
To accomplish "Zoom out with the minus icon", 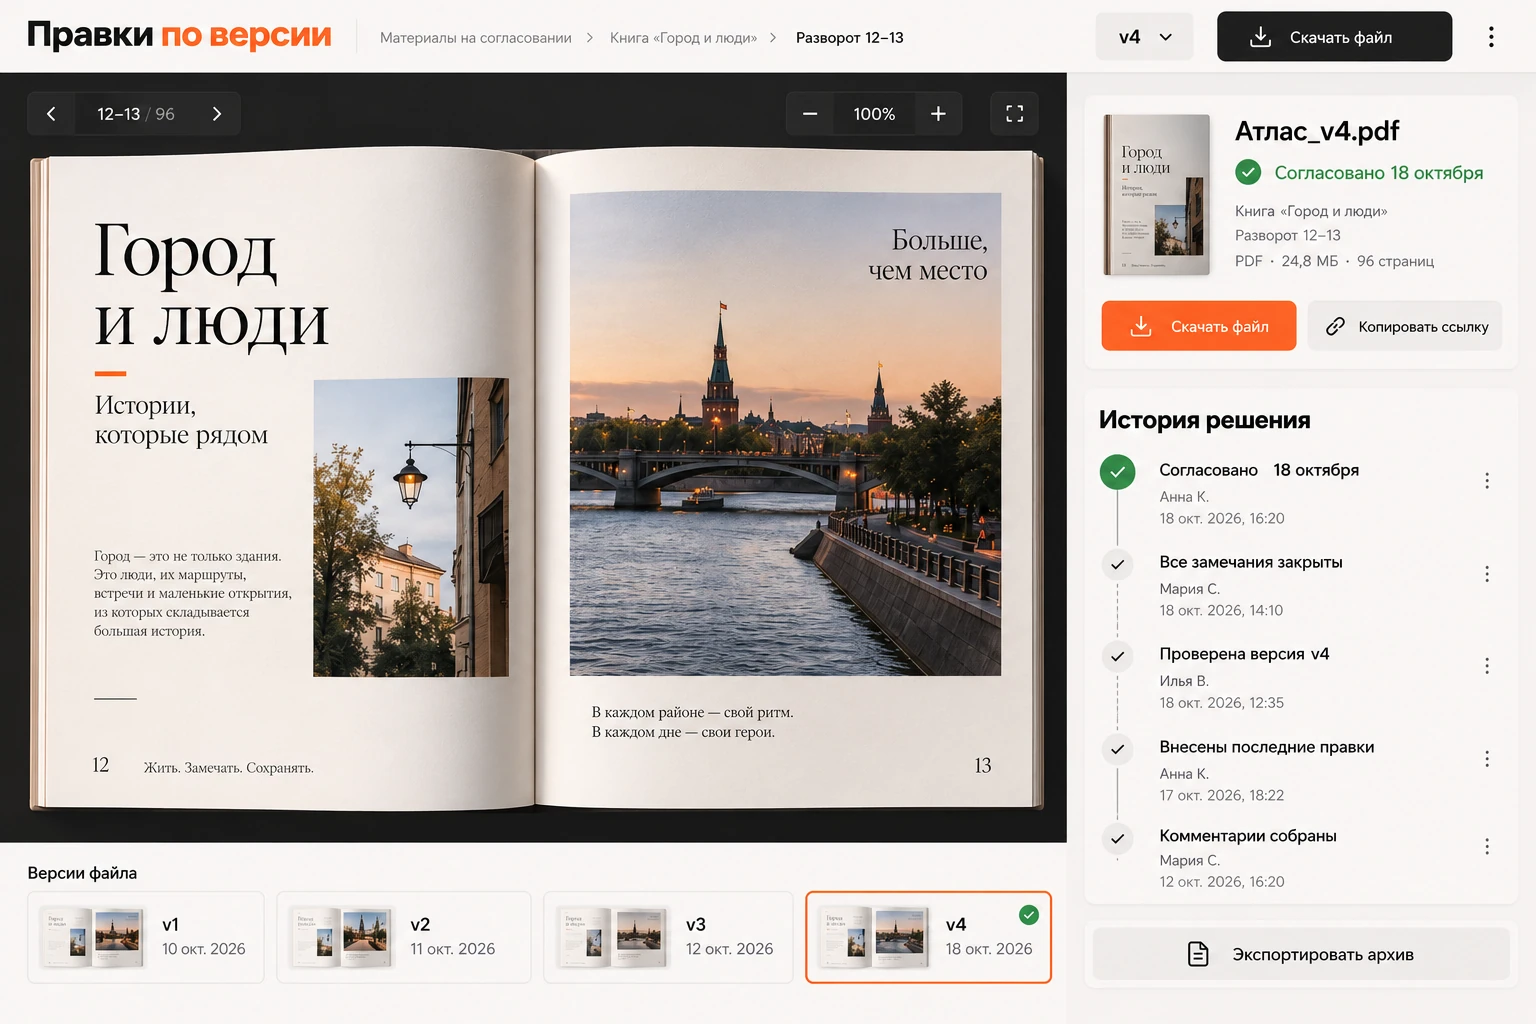I will [810, 114].
